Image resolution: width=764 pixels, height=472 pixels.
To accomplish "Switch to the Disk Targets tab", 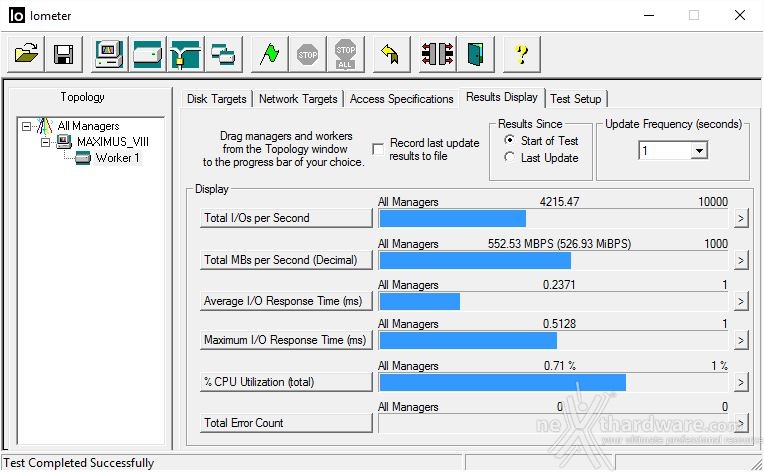I will click(216, 99).
